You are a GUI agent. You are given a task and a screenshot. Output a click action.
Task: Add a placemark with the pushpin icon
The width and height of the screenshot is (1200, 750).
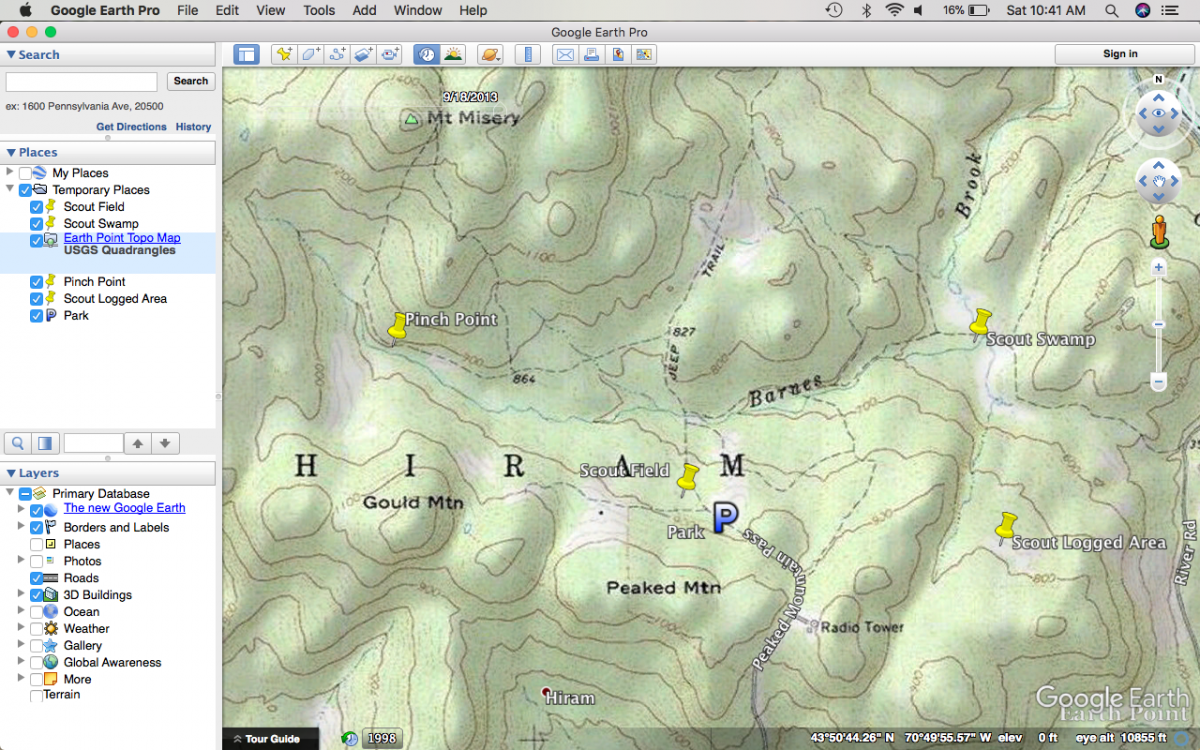285,54
